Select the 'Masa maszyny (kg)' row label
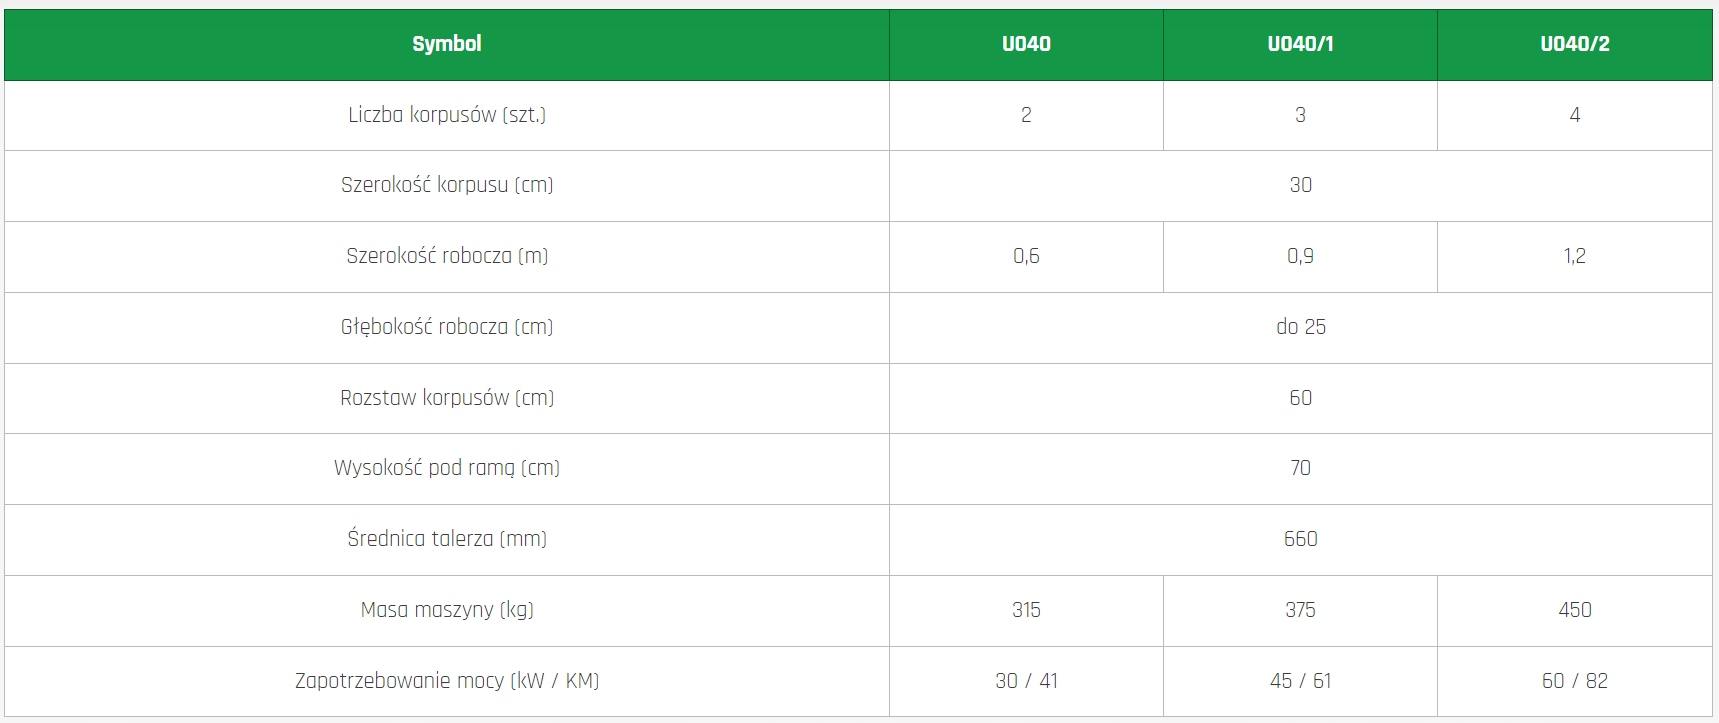 pos(446,610)
